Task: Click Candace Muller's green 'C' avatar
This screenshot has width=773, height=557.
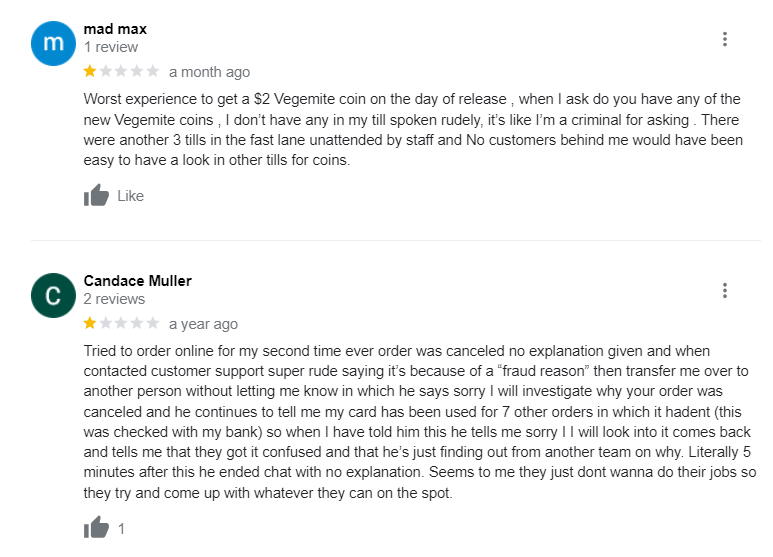Action: pyautogui.click(x=53, y=295)
